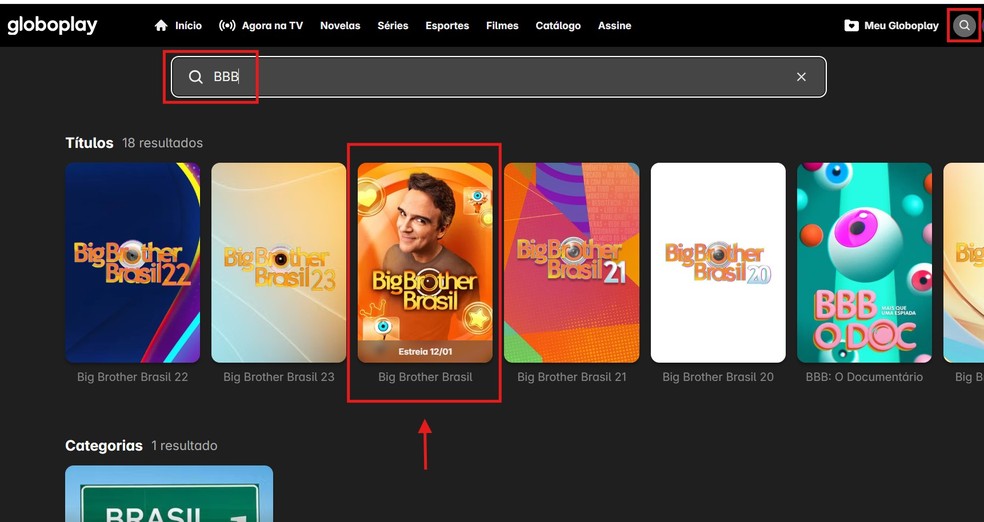
Task: Go to Início text link
Action: 188,26
